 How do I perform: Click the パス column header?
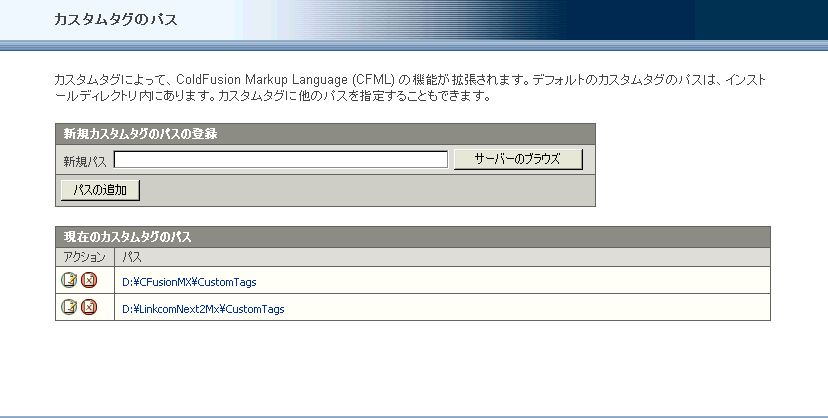pyautogui.click(x=132, y=257)
